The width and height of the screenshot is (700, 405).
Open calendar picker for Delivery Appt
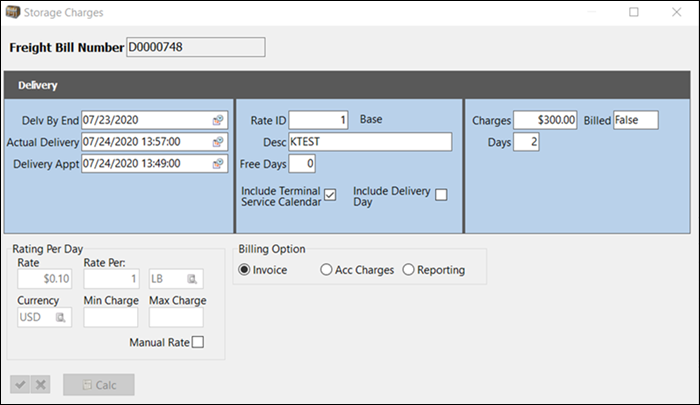coord(217,164)
